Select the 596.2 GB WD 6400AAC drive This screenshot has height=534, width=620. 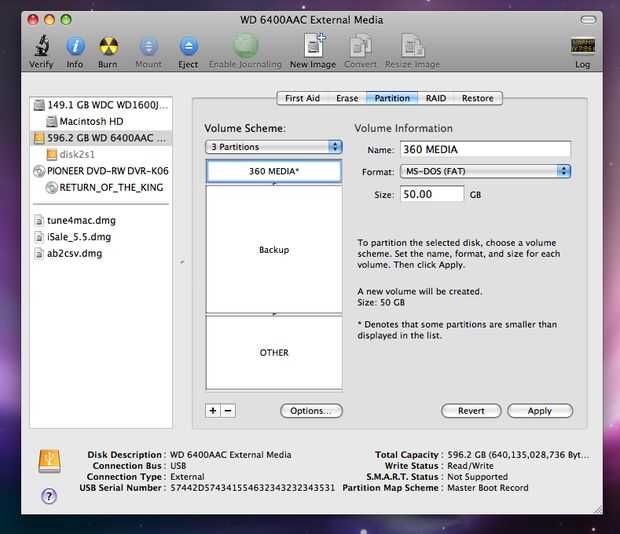101,138
